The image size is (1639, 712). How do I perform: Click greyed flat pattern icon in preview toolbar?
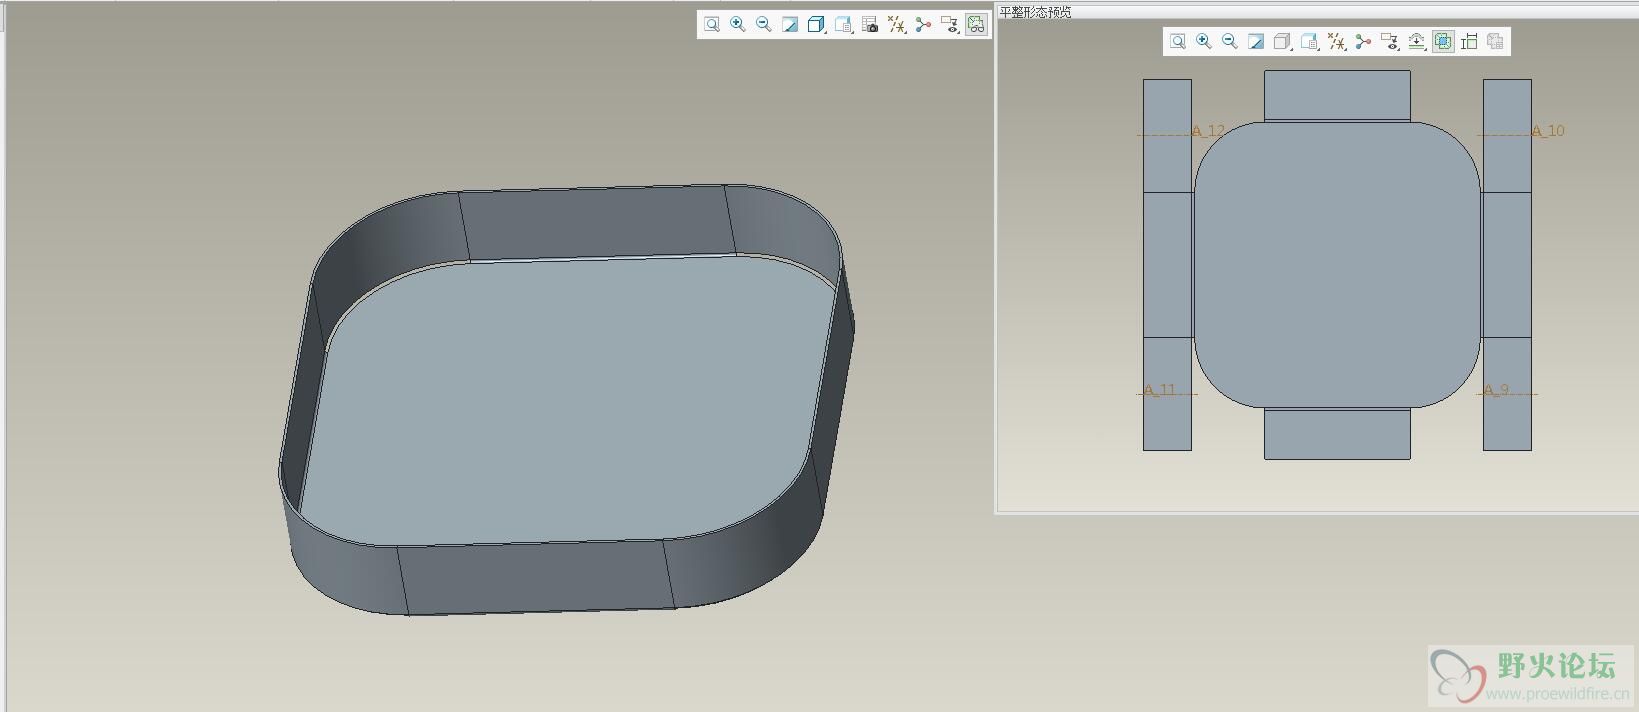click(1495, 41)
